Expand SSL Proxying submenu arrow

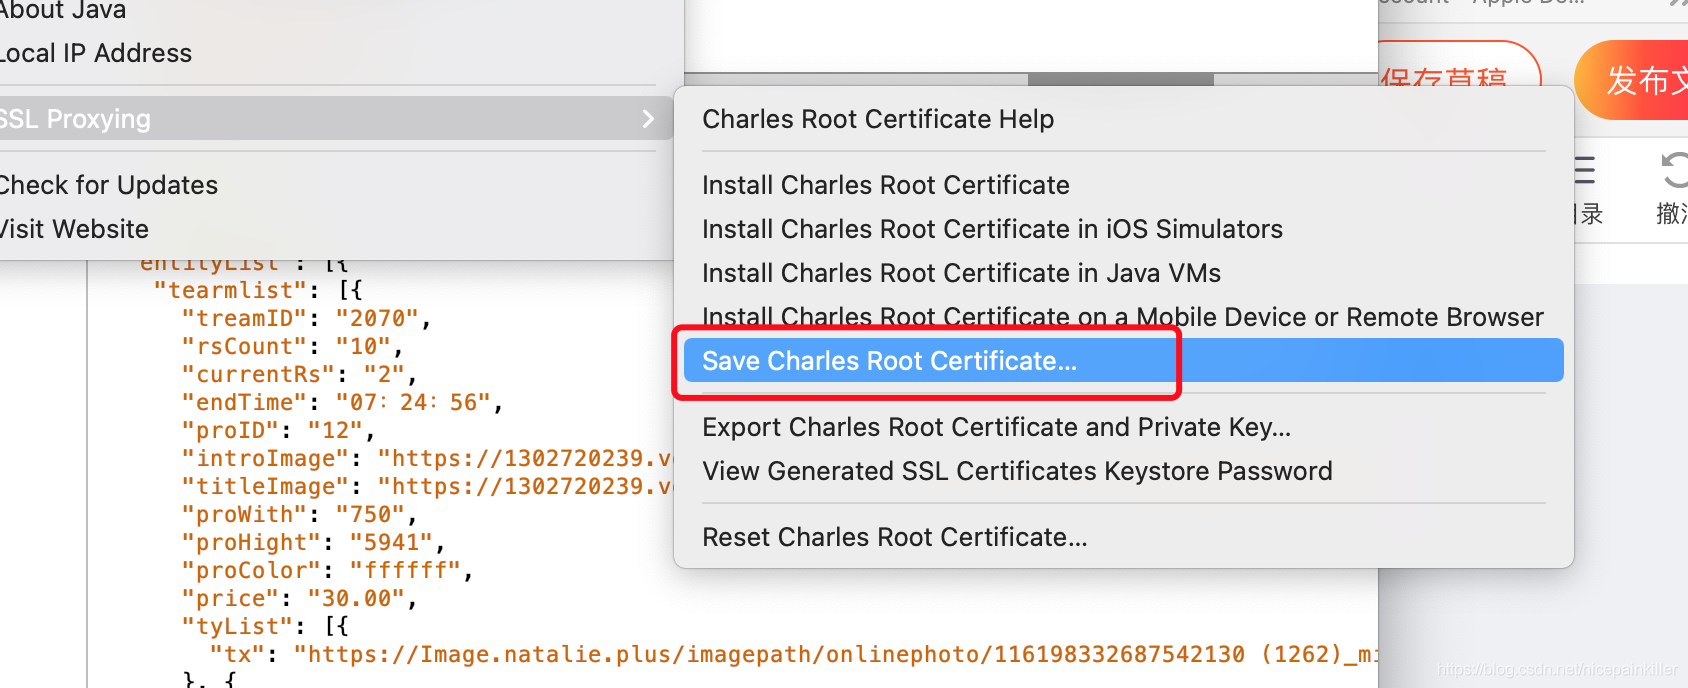coord(648,119)
